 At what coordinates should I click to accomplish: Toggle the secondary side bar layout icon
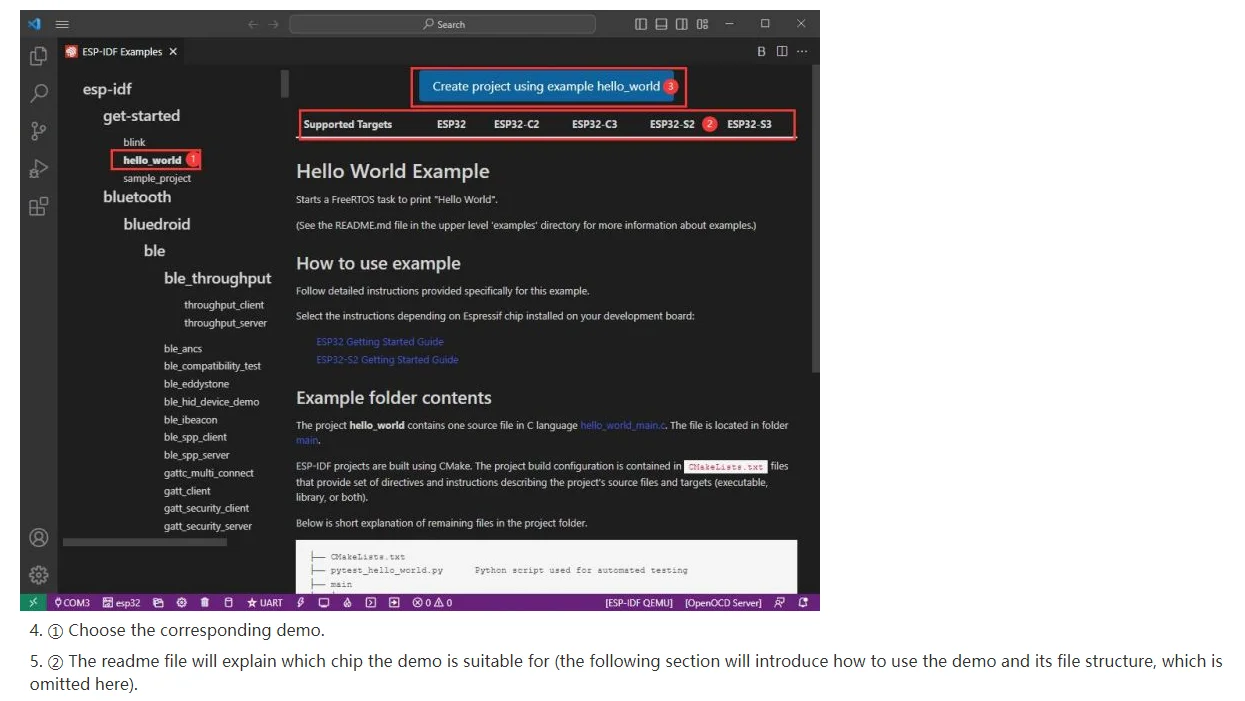click(x=681, y=24)
